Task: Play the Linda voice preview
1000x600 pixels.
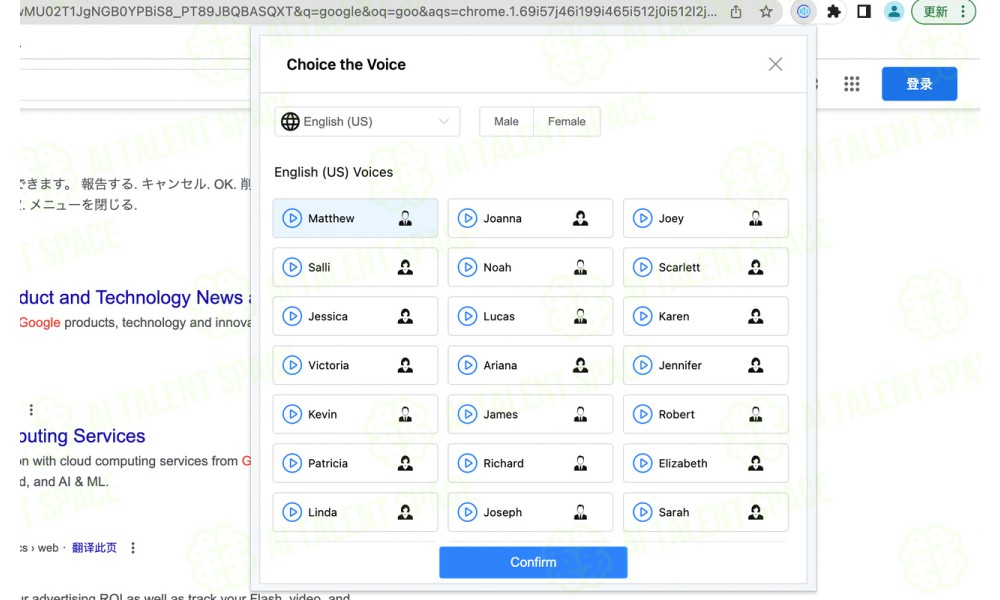Action: [x=292, y=512]
